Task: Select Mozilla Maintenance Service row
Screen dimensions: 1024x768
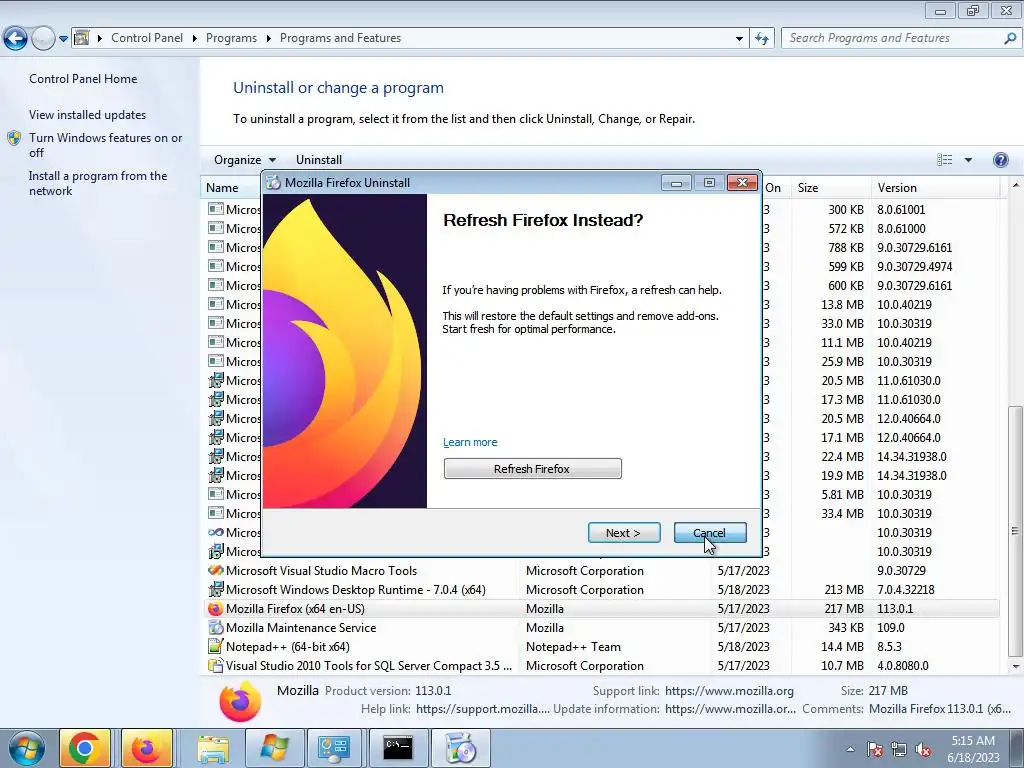Action: coord(601,628)
